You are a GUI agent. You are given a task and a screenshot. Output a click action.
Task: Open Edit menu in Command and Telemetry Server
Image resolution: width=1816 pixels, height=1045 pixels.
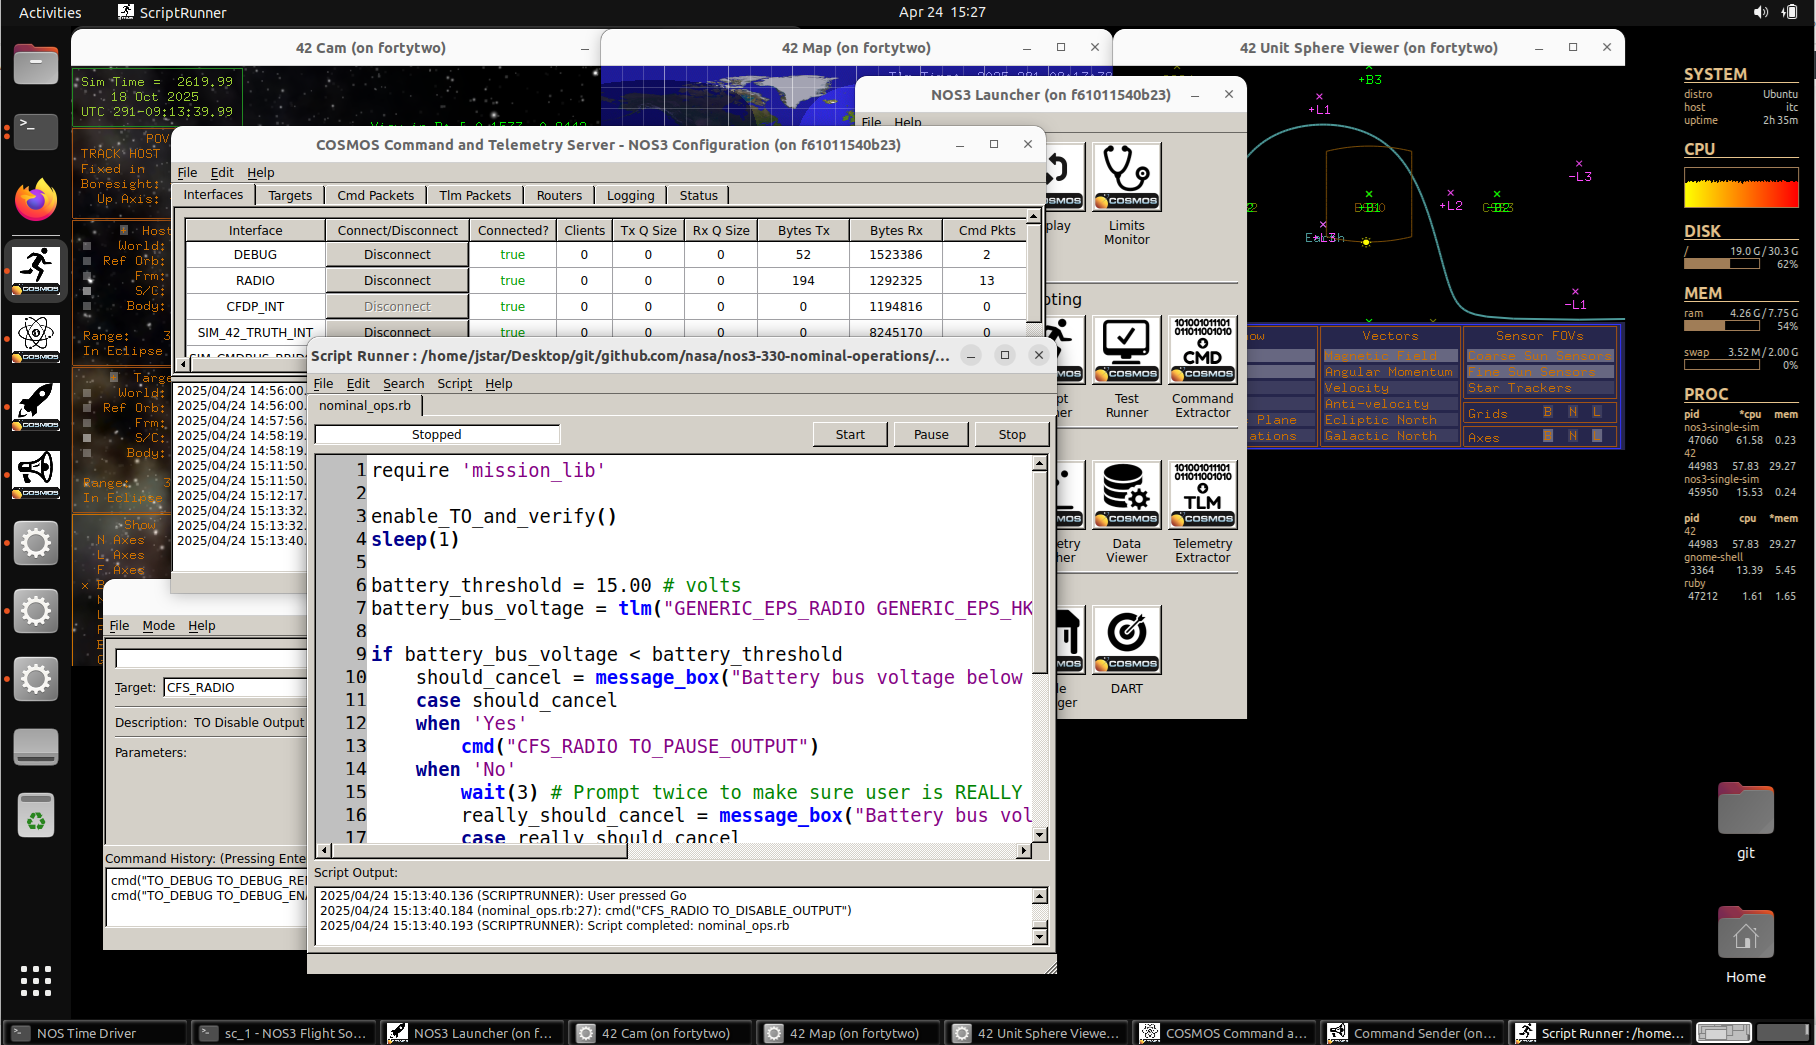pyautogui.click(x=222, y=173)
